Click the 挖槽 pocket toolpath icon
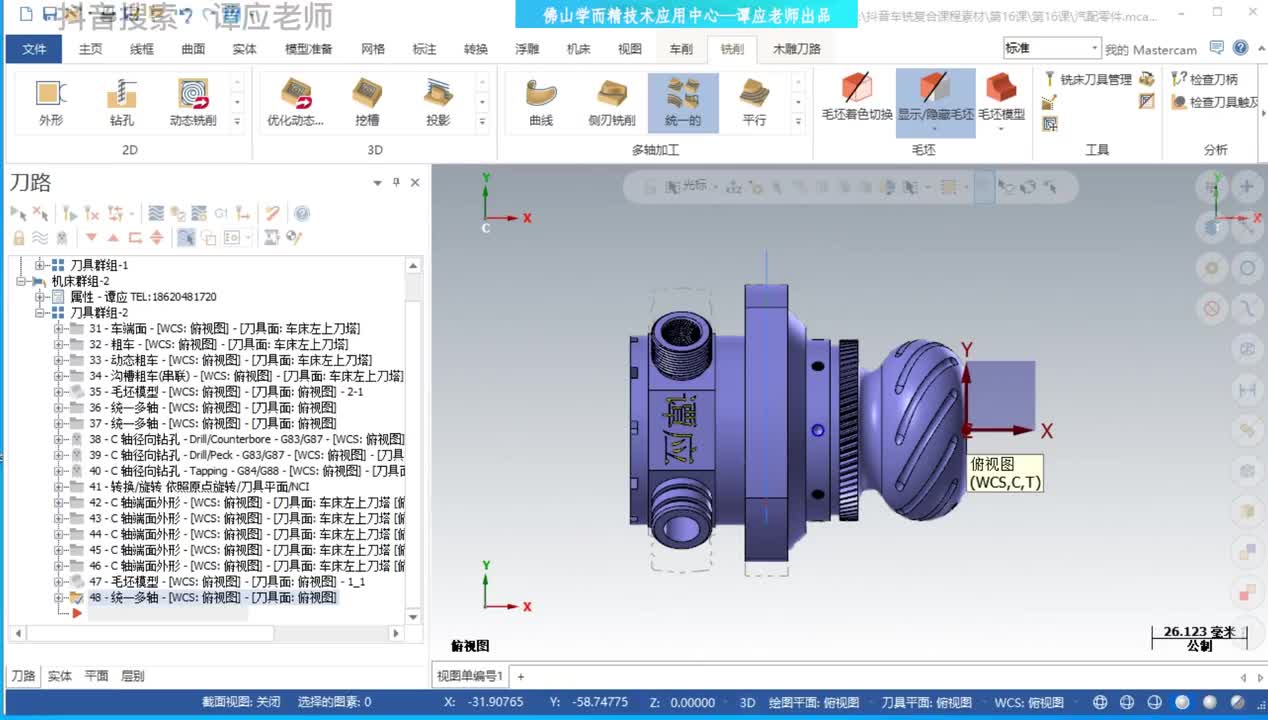1268x720 pixels. [367, 103]
